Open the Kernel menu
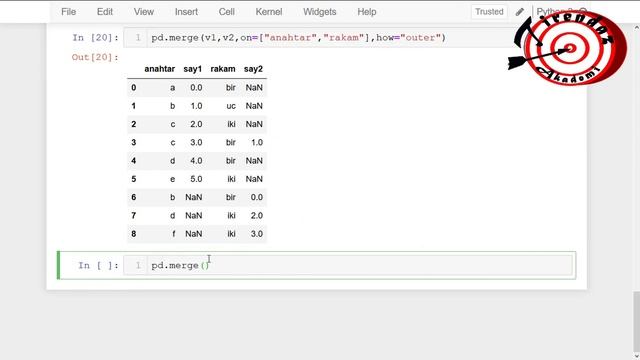640x360 pixels. pyautogui.click(x=269, y=12)
